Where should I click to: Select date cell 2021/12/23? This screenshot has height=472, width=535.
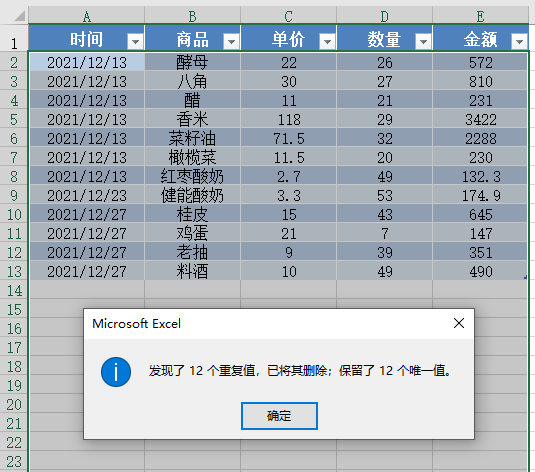pyautogui.click(x=87, y=196)
